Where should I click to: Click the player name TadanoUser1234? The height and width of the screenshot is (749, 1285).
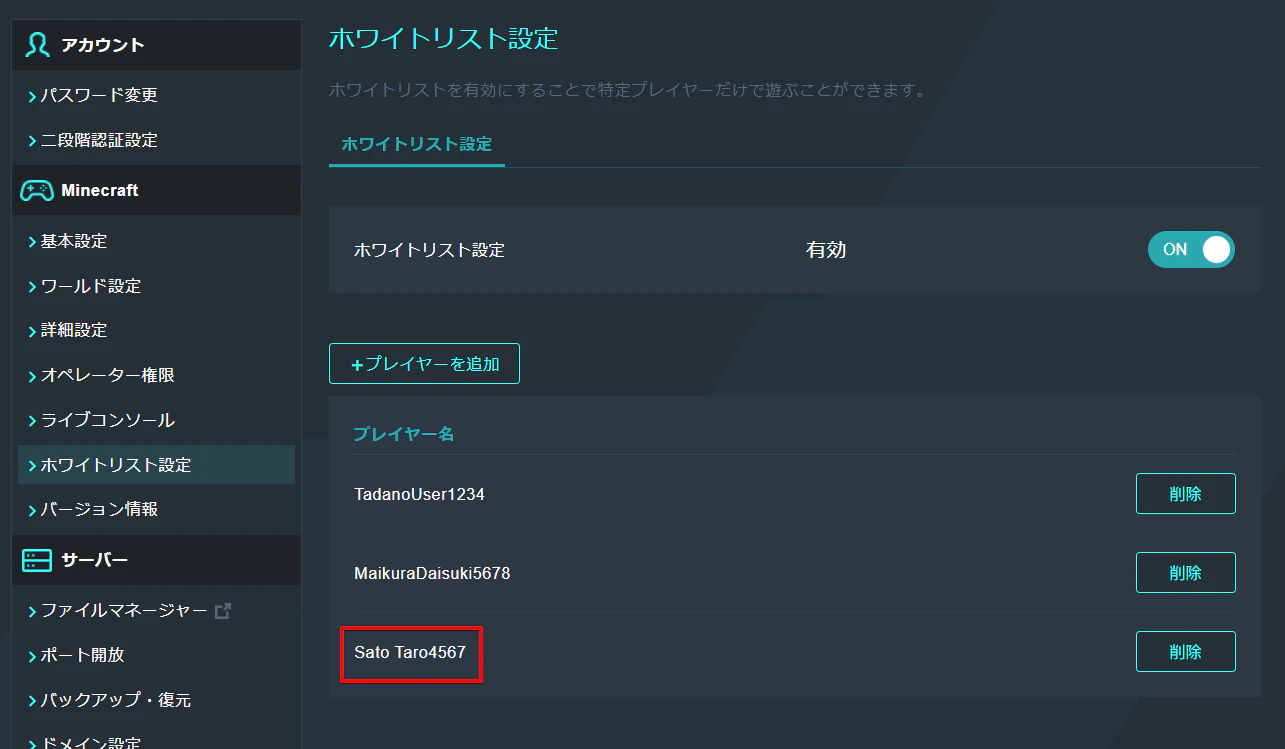pos(419,494)
